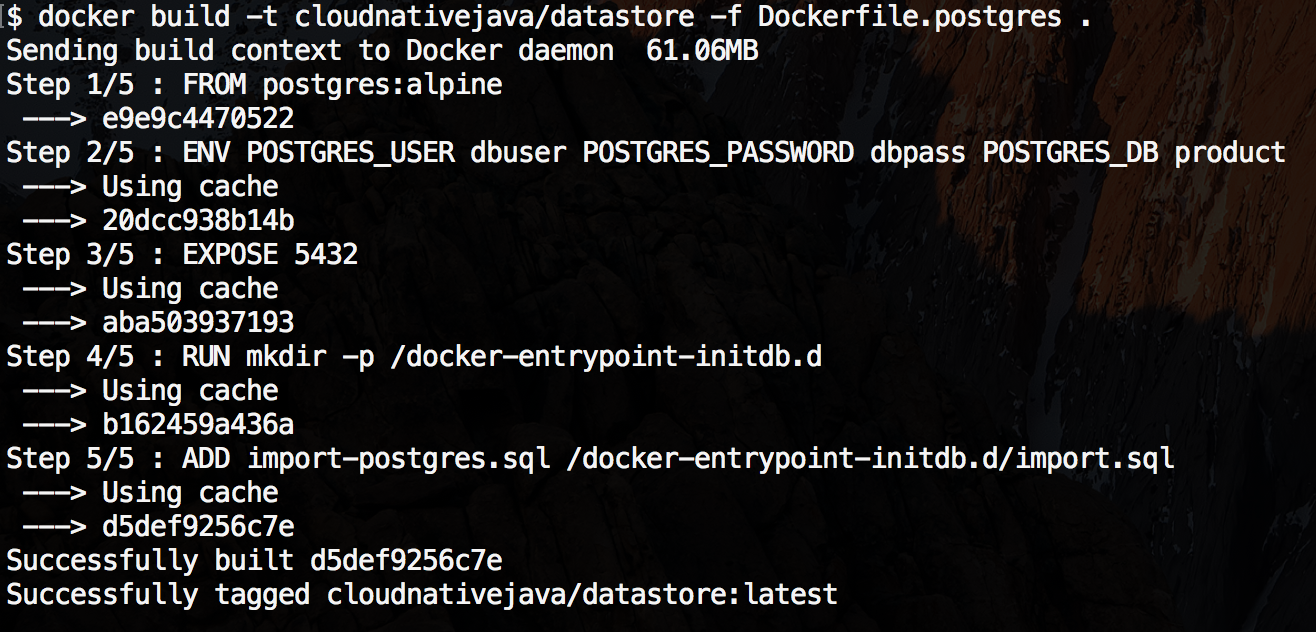Click the Step 3/5 EXPOSE 5432 line

pos(182,255)
